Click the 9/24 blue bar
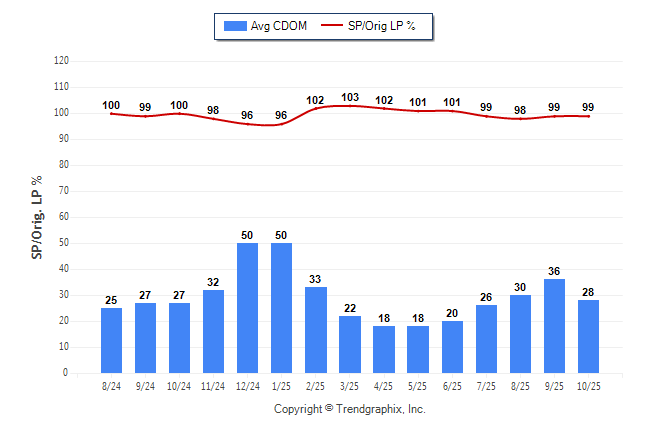Image resolution: width=646 pixels, height=434 pixels. 146,338
